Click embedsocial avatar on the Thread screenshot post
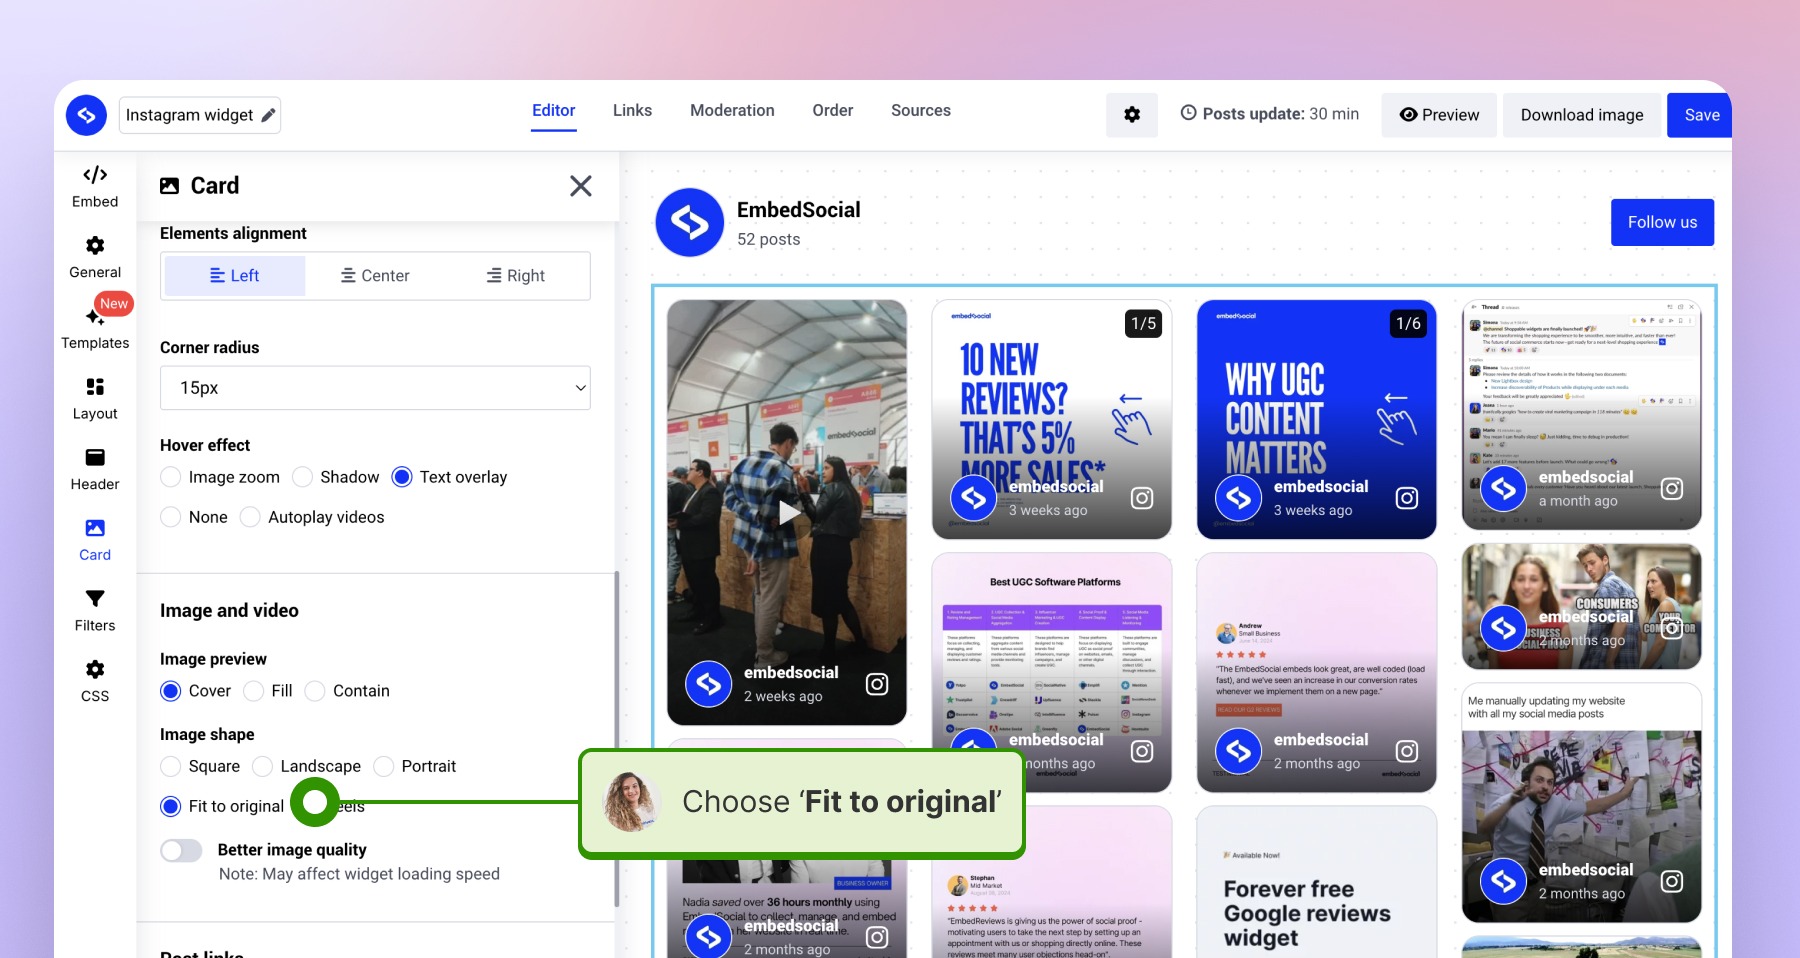The width and height of the screenshot is (1800, 958). [x=1504, y=489]
